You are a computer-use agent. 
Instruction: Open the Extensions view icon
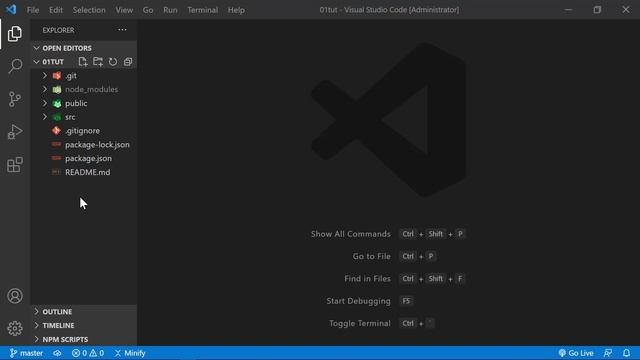(15, 164)
